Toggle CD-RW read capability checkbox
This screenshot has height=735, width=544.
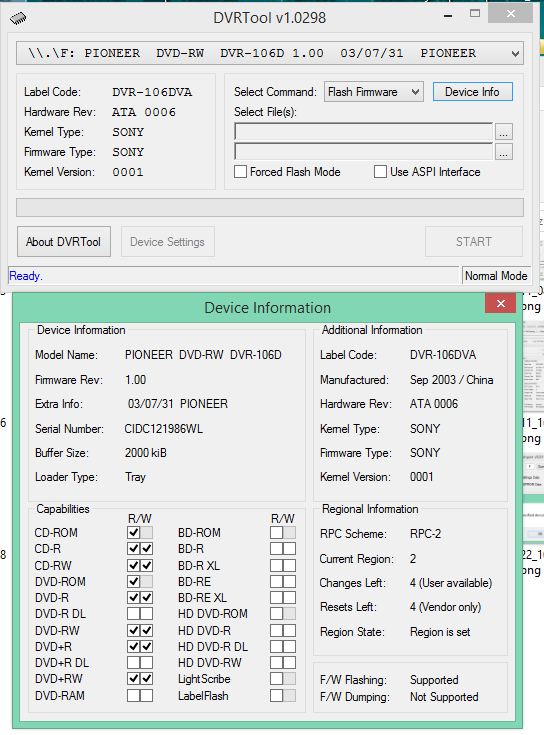coord(134,565)
